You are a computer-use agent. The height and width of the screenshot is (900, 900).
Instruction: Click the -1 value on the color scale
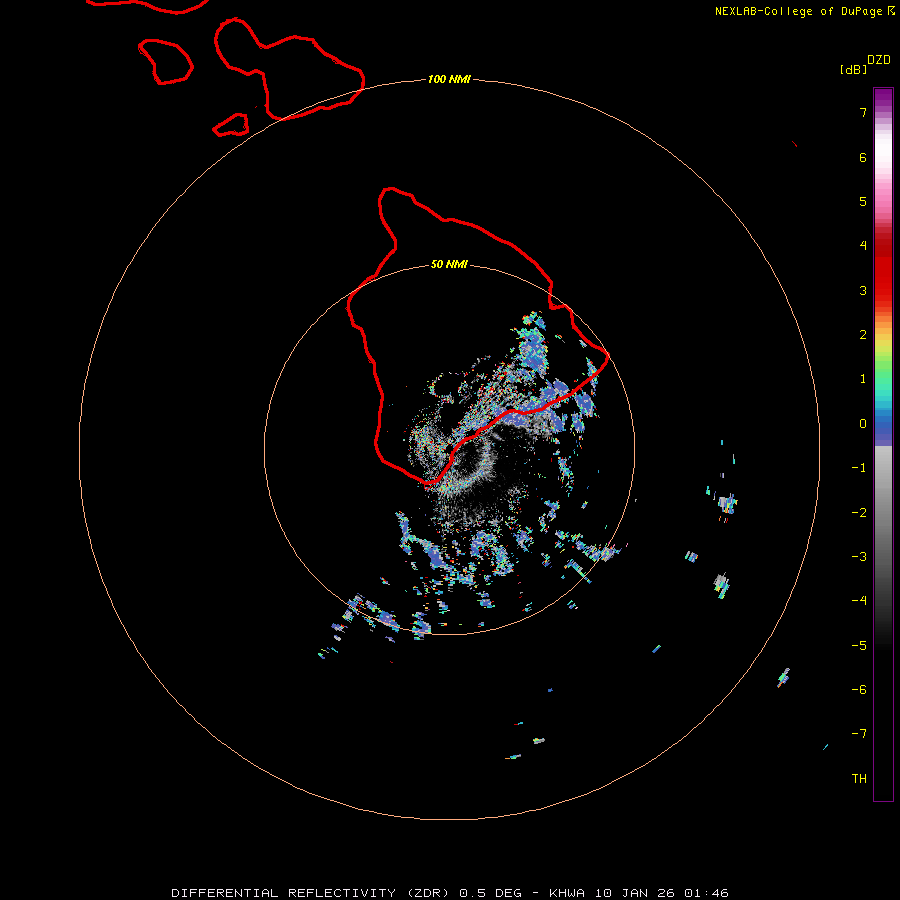(859, 468)
